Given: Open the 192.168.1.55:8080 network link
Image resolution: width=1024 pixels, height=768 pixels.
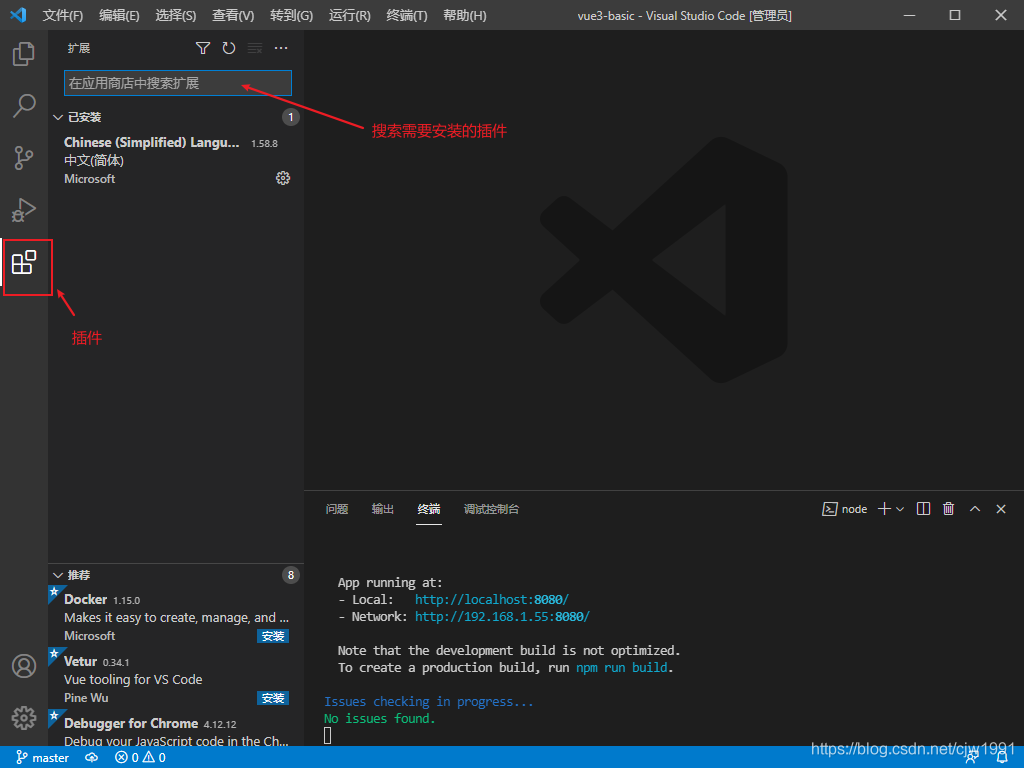Looking at the screenshot, I should [502, 616].
